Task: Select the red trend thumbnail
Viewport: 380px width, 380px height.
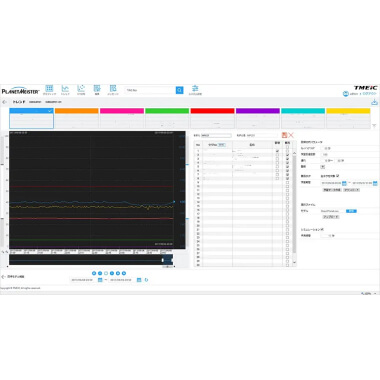Action: [x=213, y=118]
